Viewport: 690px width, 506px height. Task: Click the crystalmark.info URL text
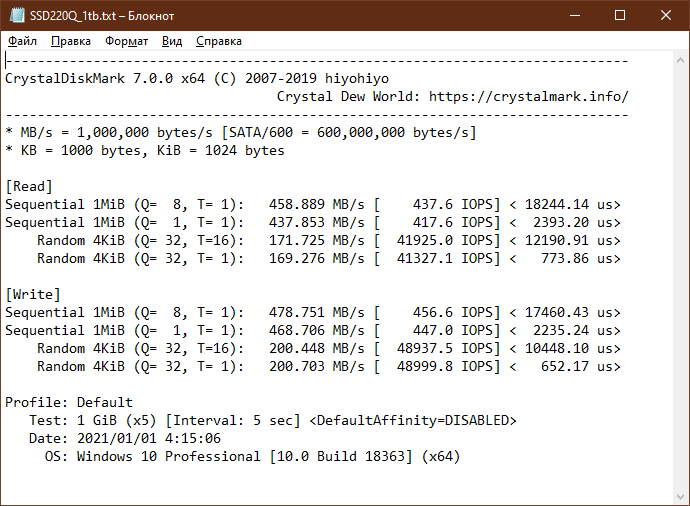529,96
